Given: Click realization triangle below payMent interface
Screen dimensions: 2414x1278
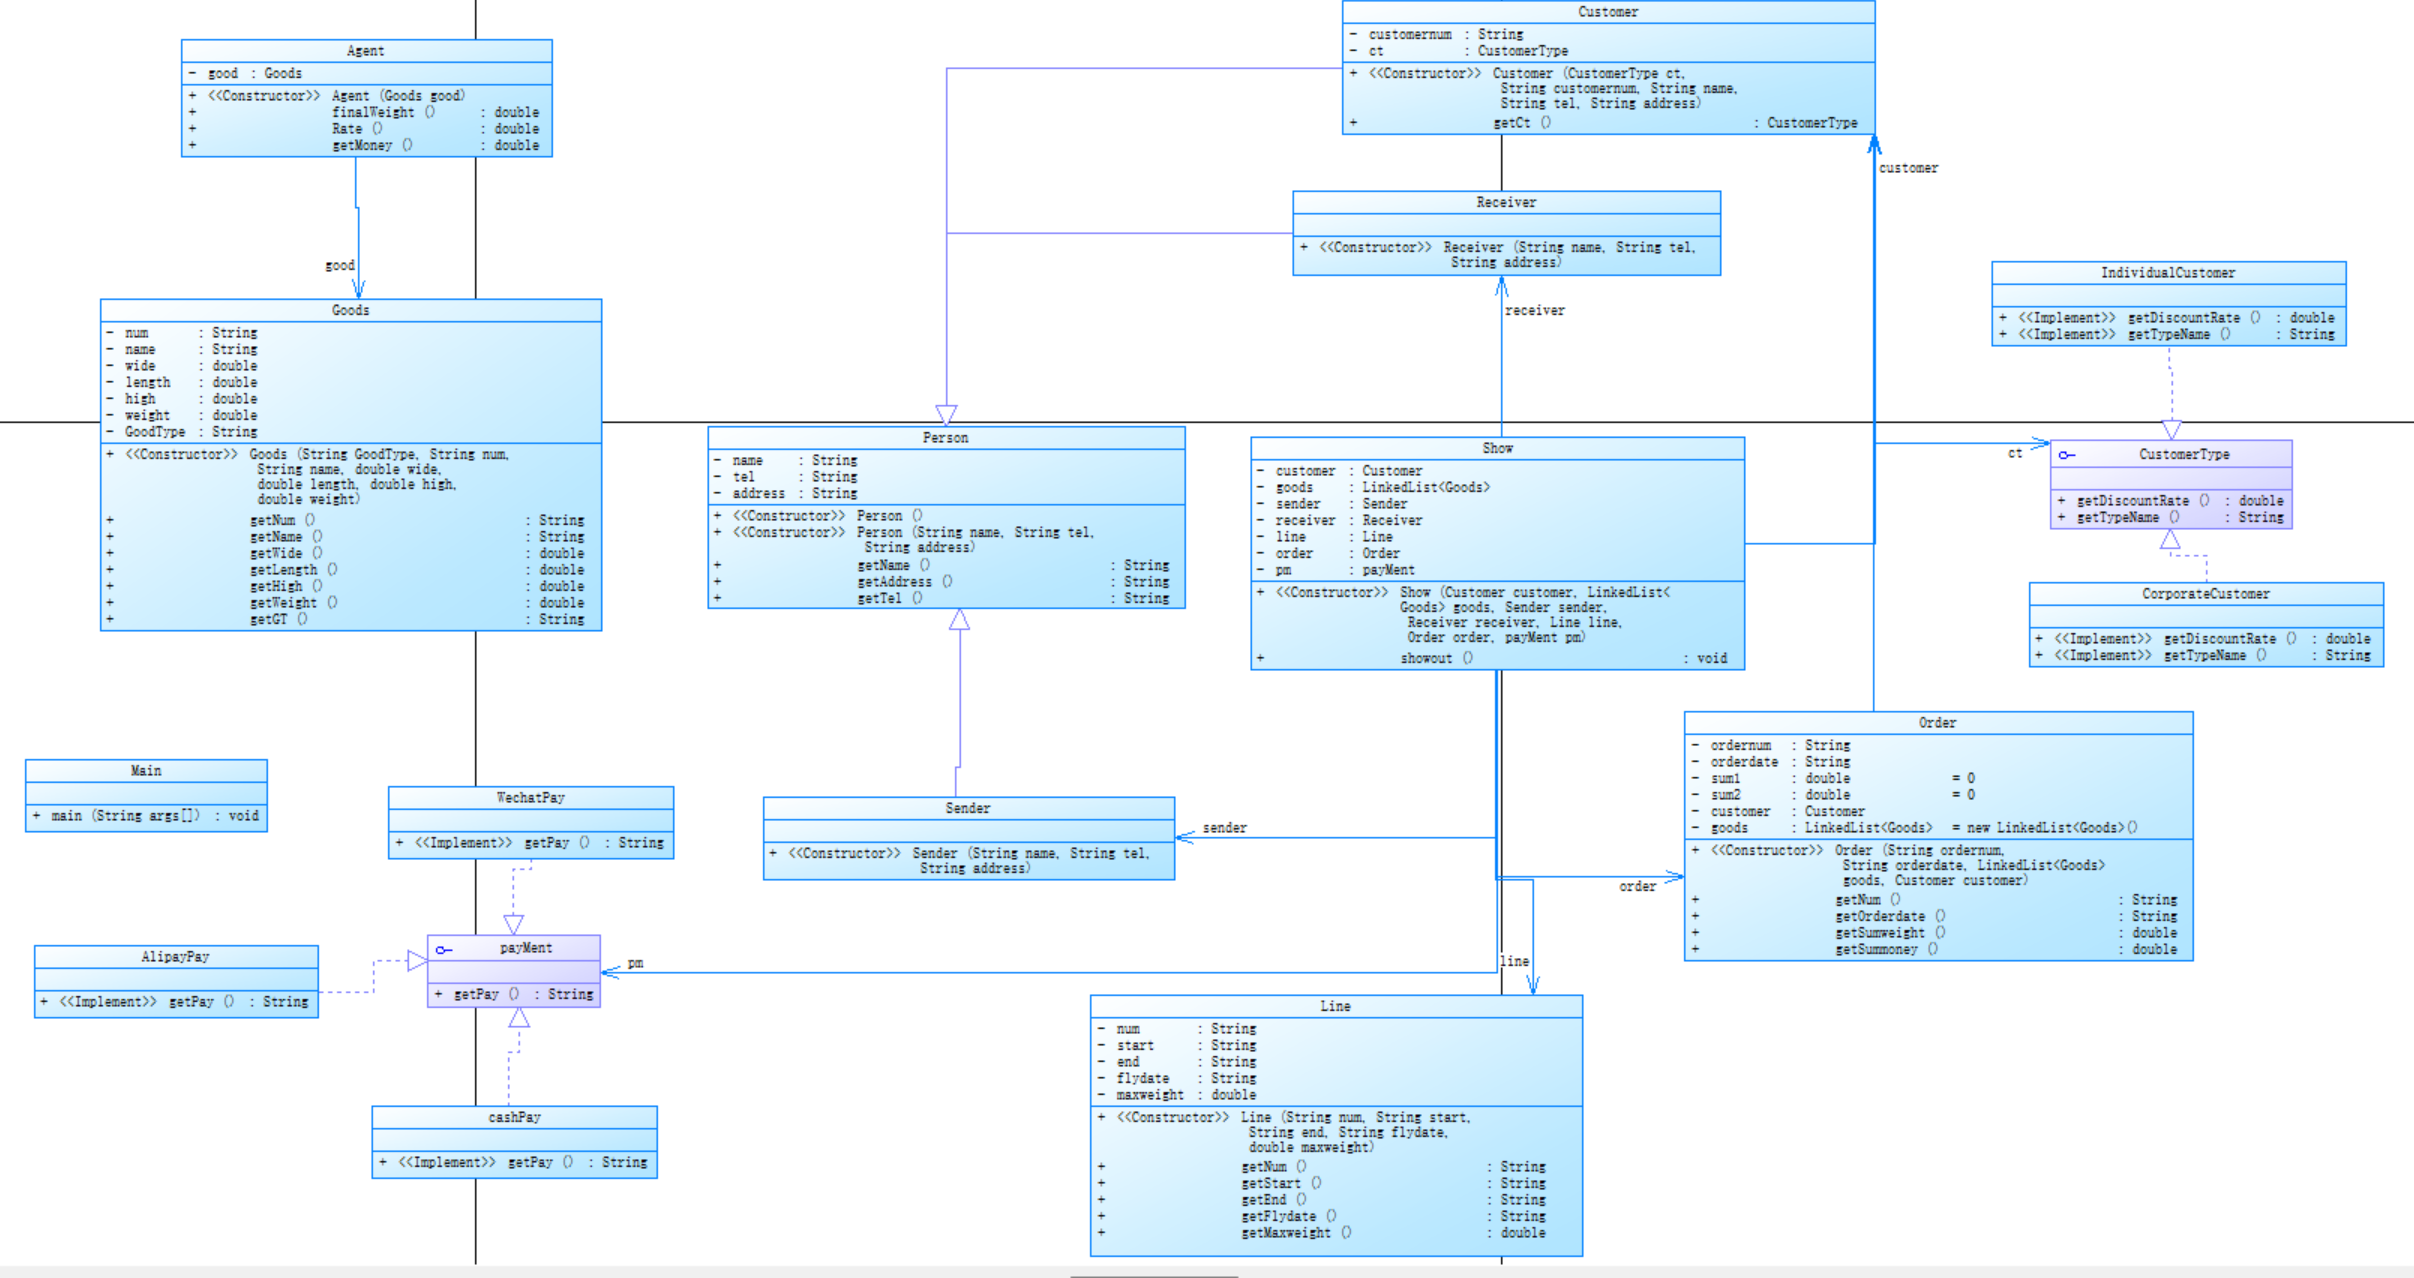Looking at the screenshot, I should (519, 1019).
